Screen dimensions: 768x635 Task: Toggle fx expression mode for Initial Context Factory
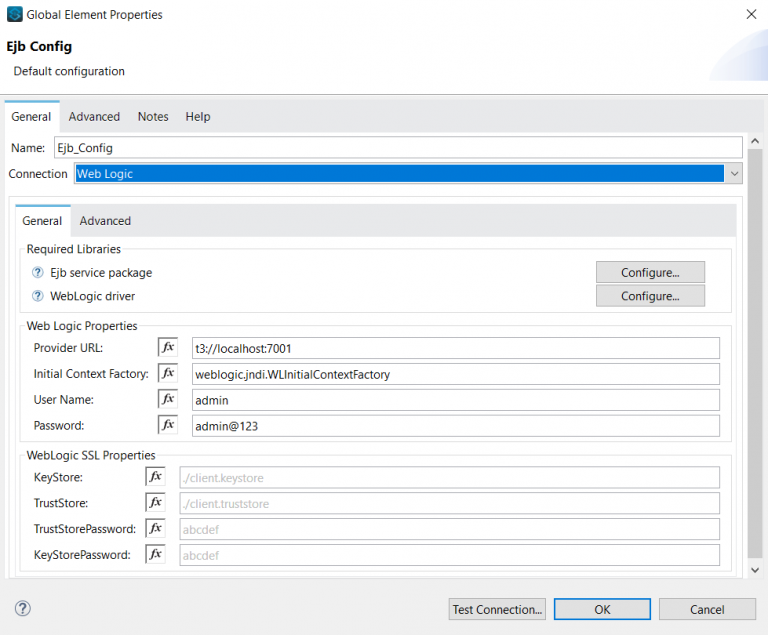(x=168, y=373)
